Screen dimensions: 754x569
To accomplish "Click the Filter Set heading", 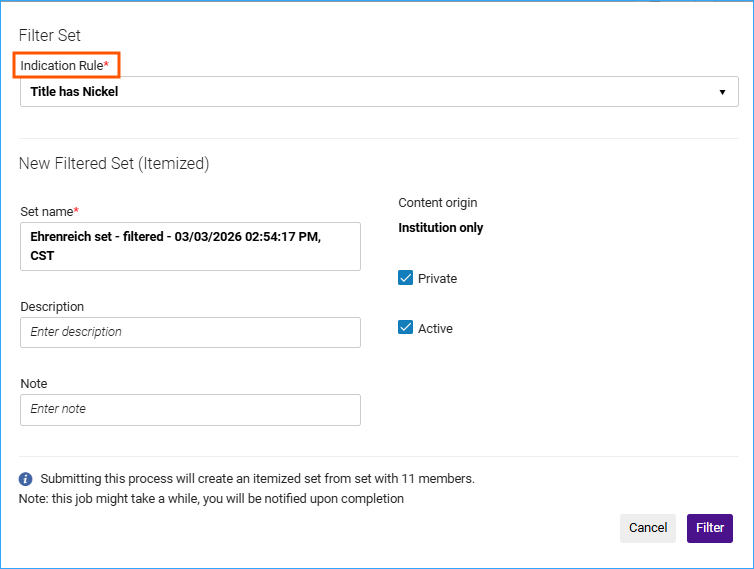I will point(50,35).
